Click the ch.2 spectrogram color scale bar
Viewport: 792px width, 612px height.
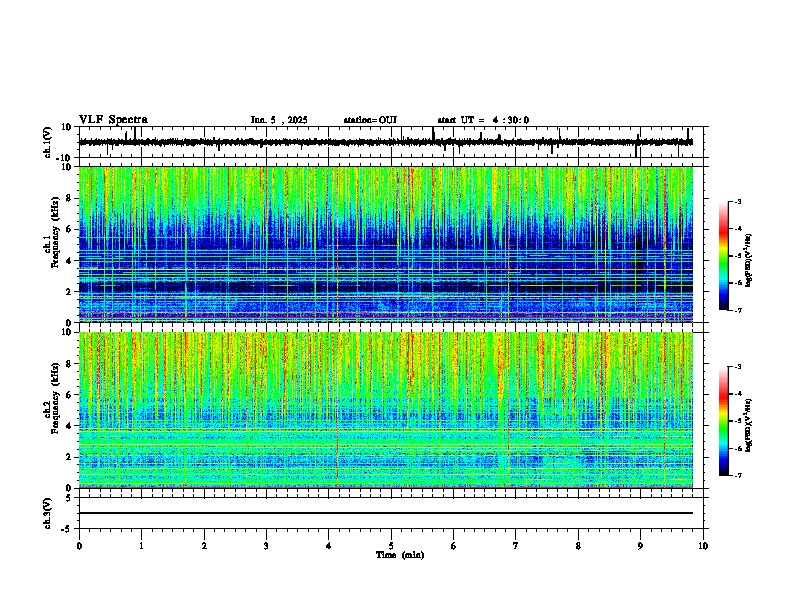[723, 421]
